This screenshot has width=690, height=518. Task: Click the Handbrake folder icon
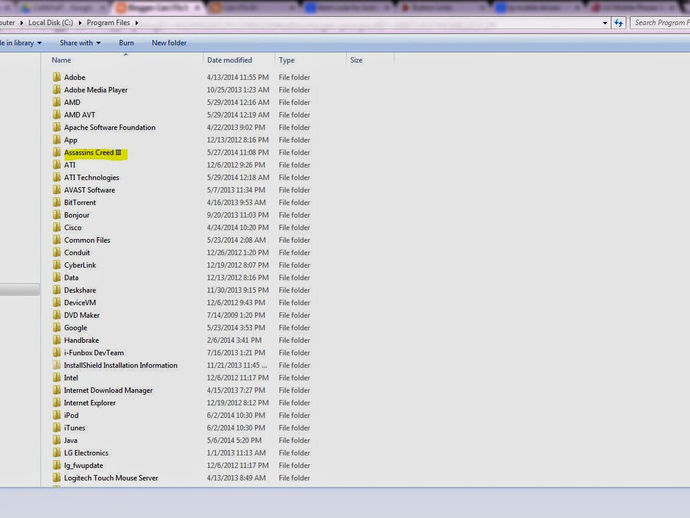point(57,341)
